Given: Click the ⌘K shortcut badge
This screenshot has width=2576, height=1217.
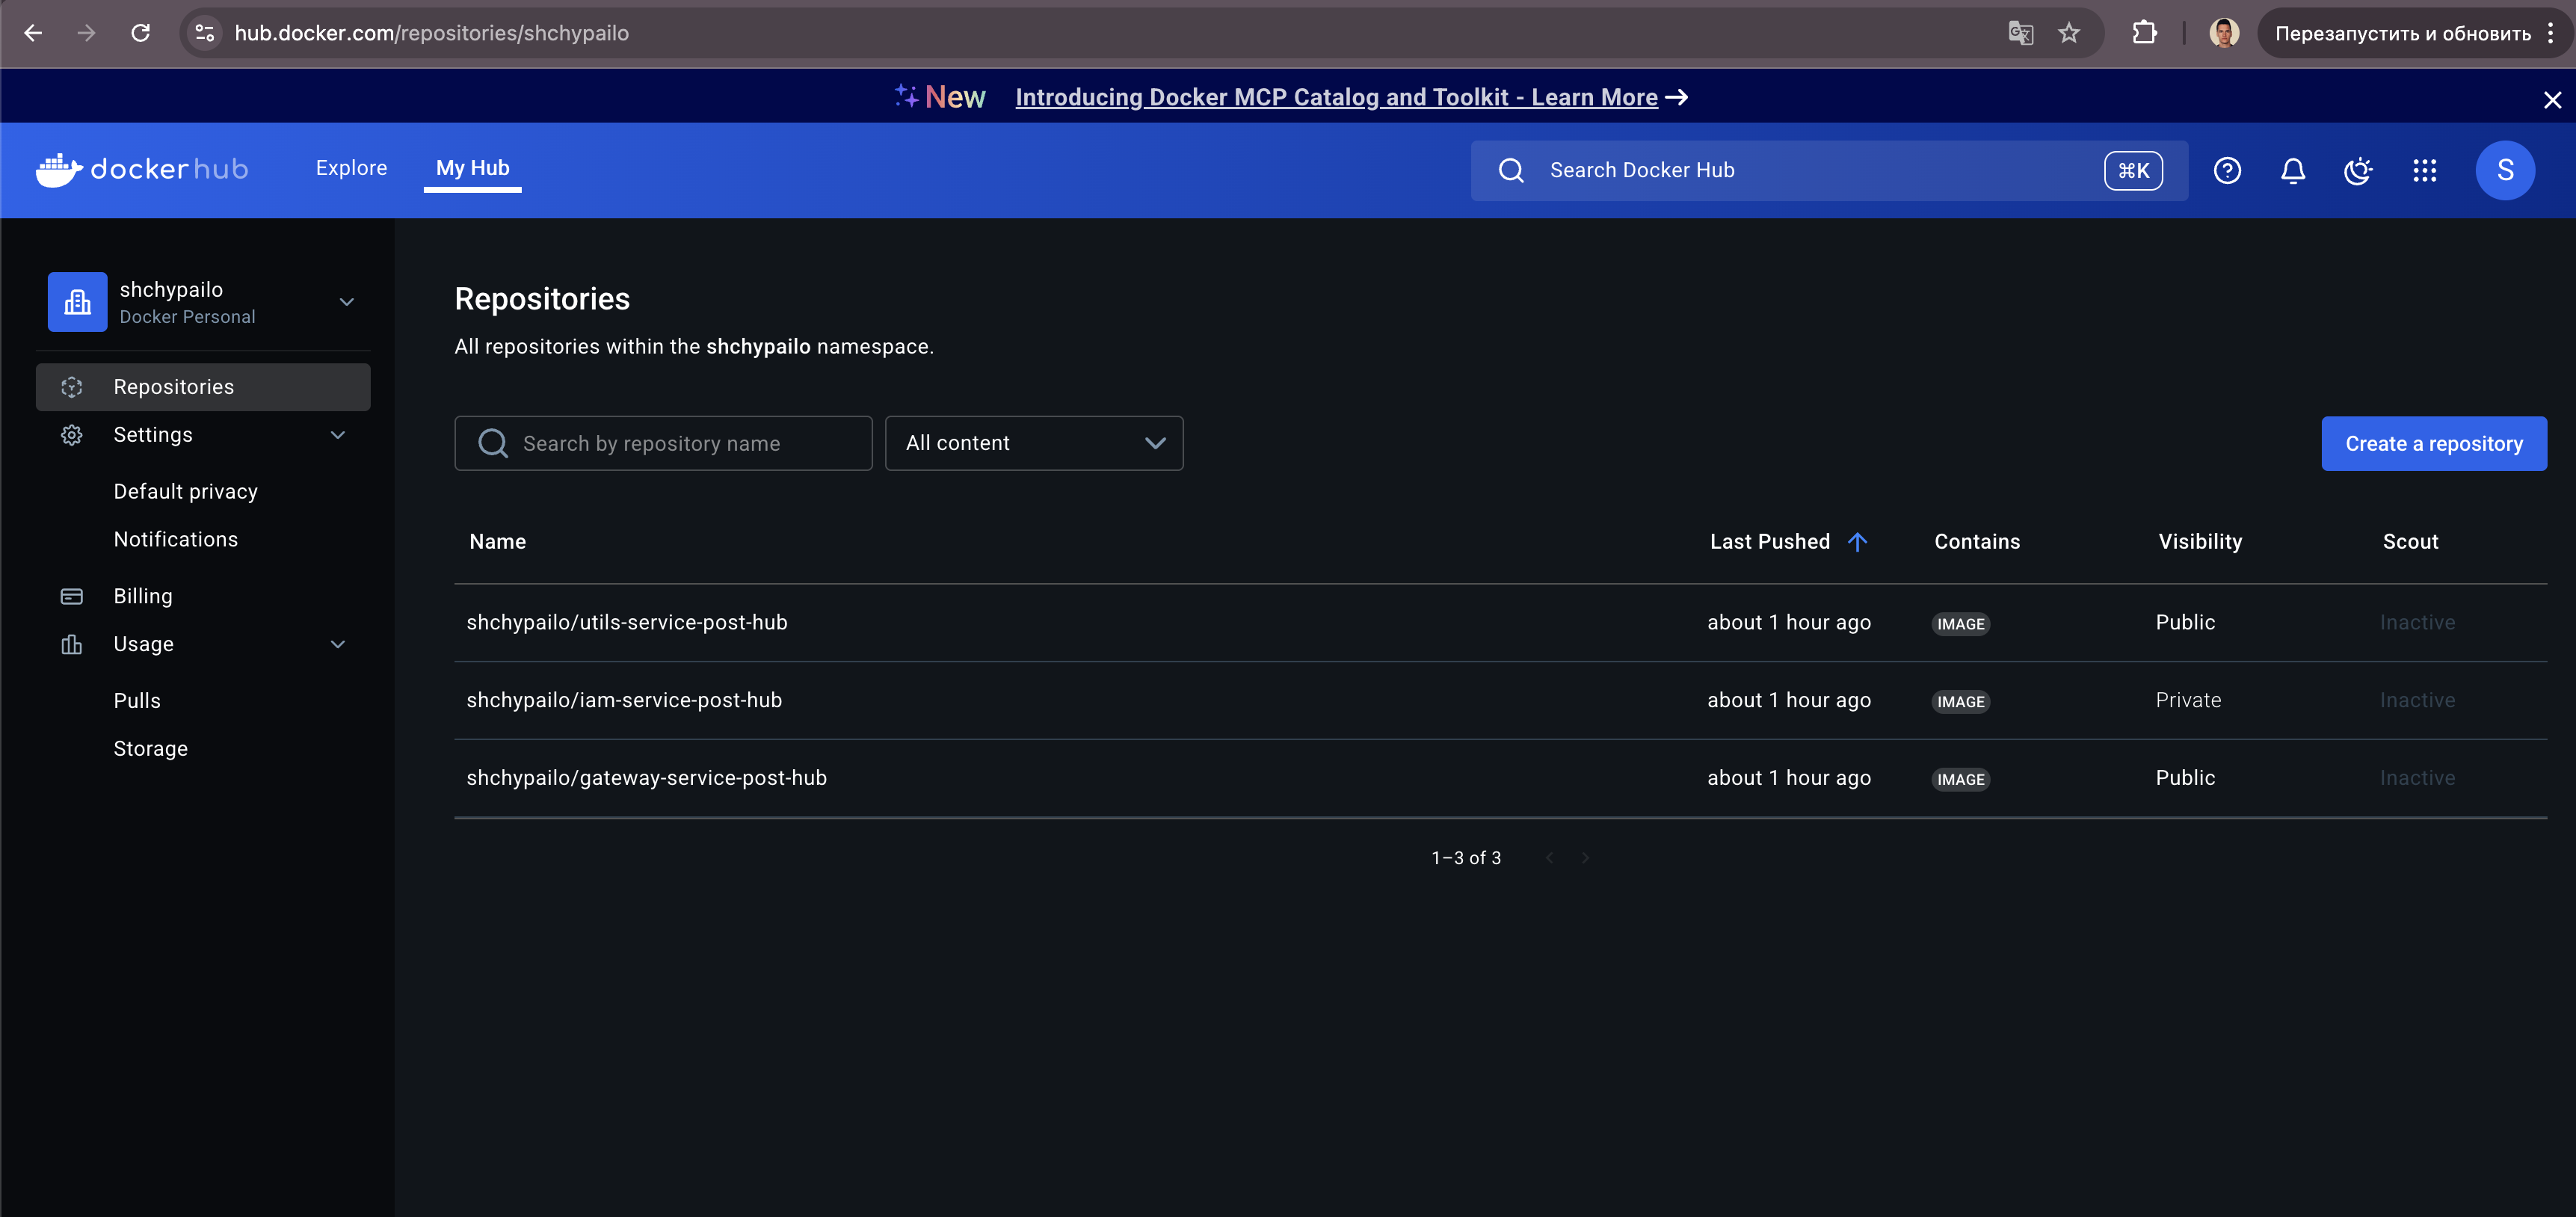Looking at the screenshot, I should pyautogui.click(x=2133, y=170).
